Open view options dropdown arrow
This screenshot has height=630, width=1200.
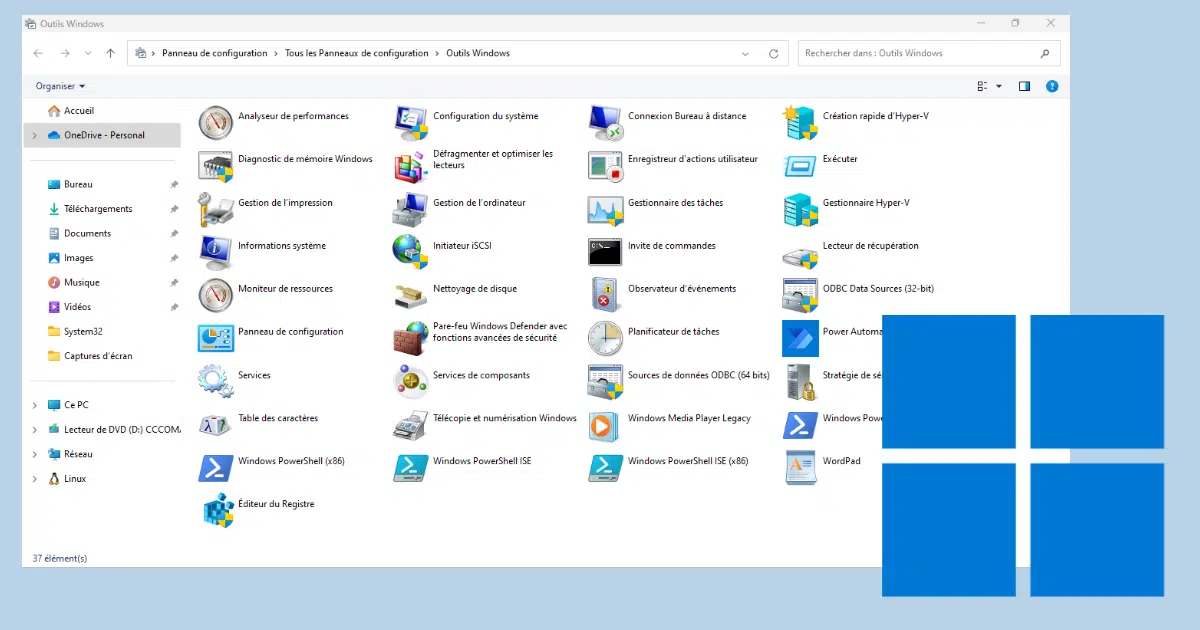tap(998, 86)
